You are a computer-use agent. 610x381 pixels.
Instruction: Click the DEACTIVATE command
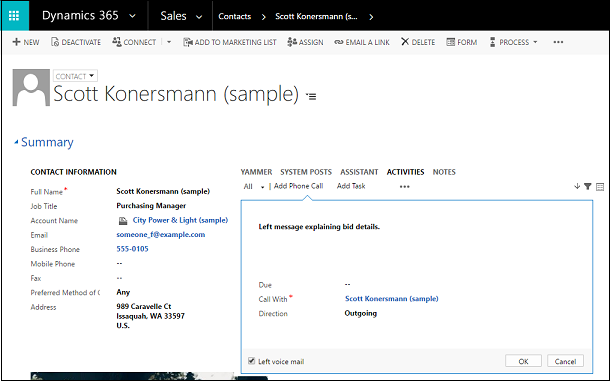[76, 42]
